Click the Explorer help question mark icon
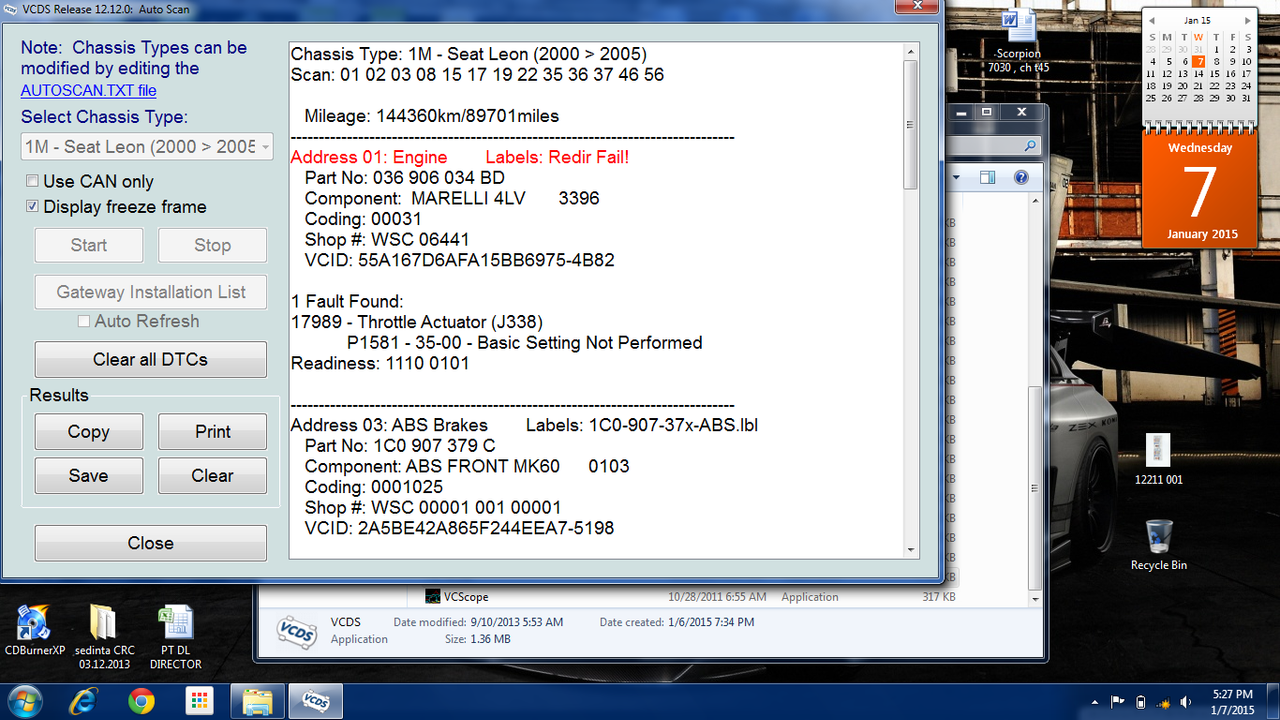This screenshot has height=720, width=1280. [x=1021, y=178]
